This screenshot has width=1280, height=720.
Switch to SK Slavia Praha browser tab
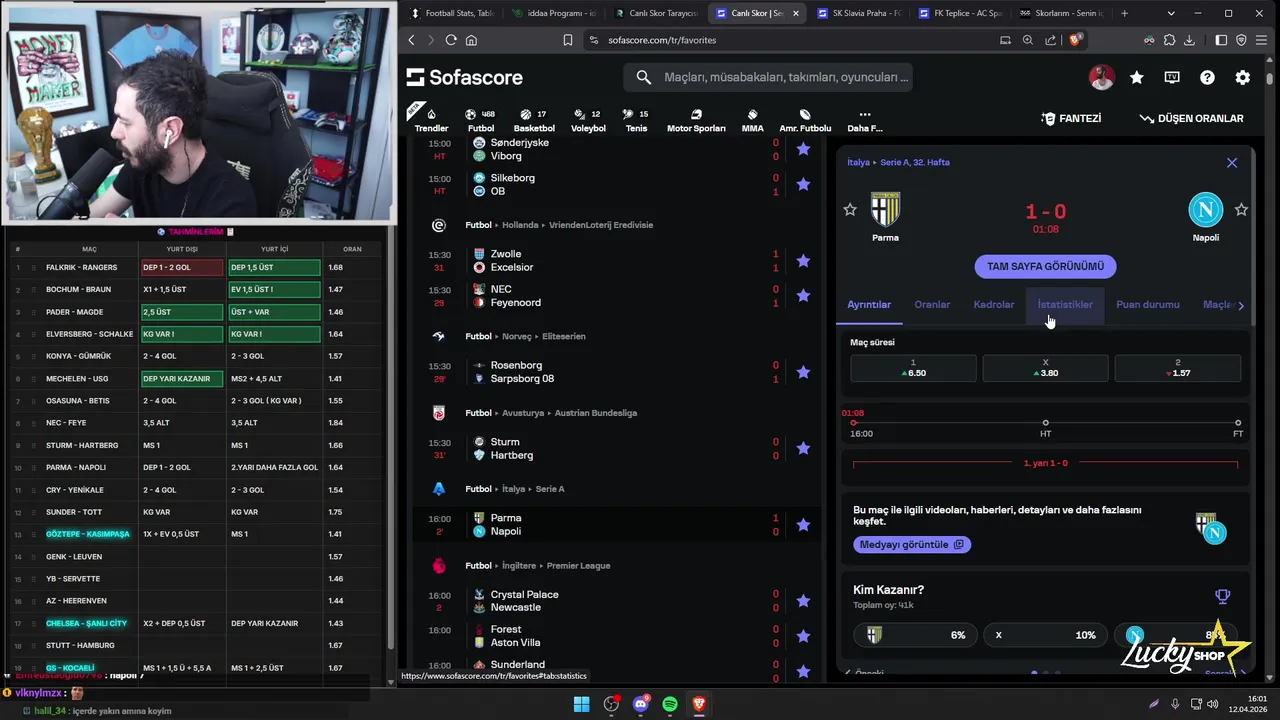(857, 13)
